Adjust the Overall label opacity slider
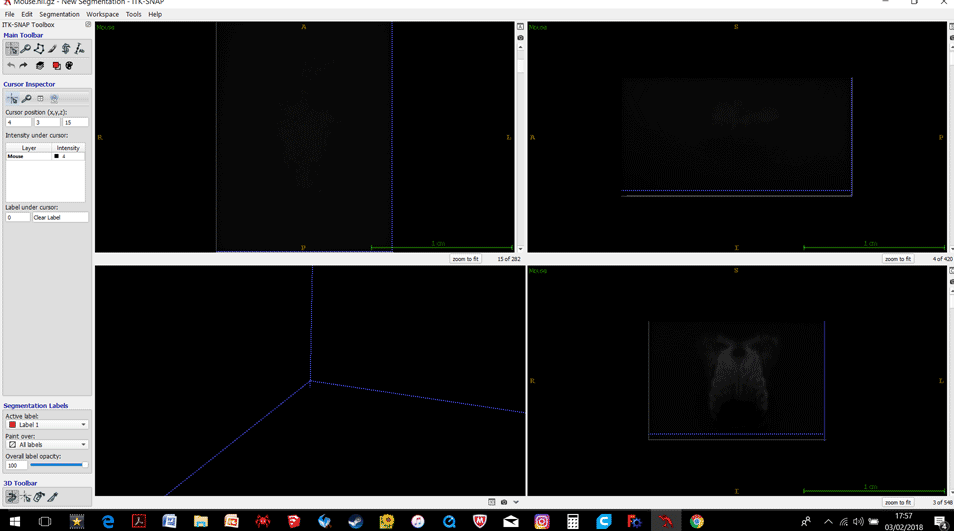Image resolution: width=954 pixels, height=531 pixels. click(59, 465)
